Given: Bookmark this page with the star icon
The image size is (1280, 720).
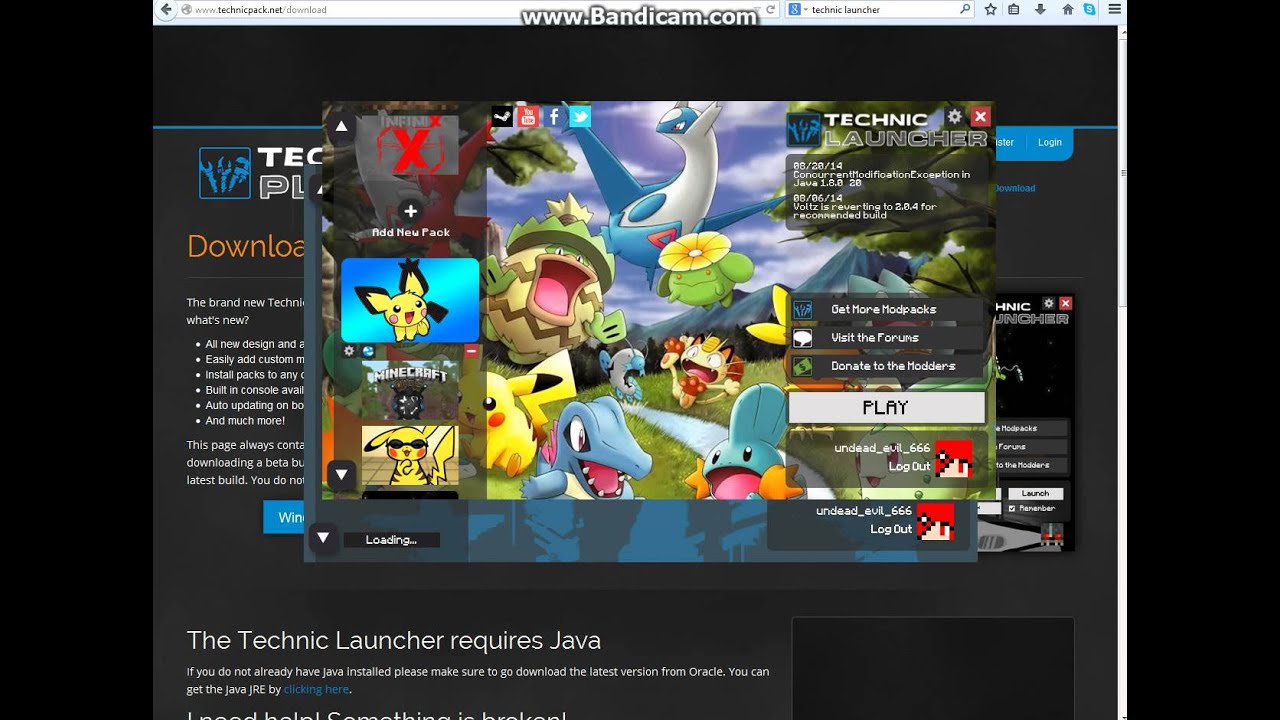Looking at the screenshot, I should point(990,9).
